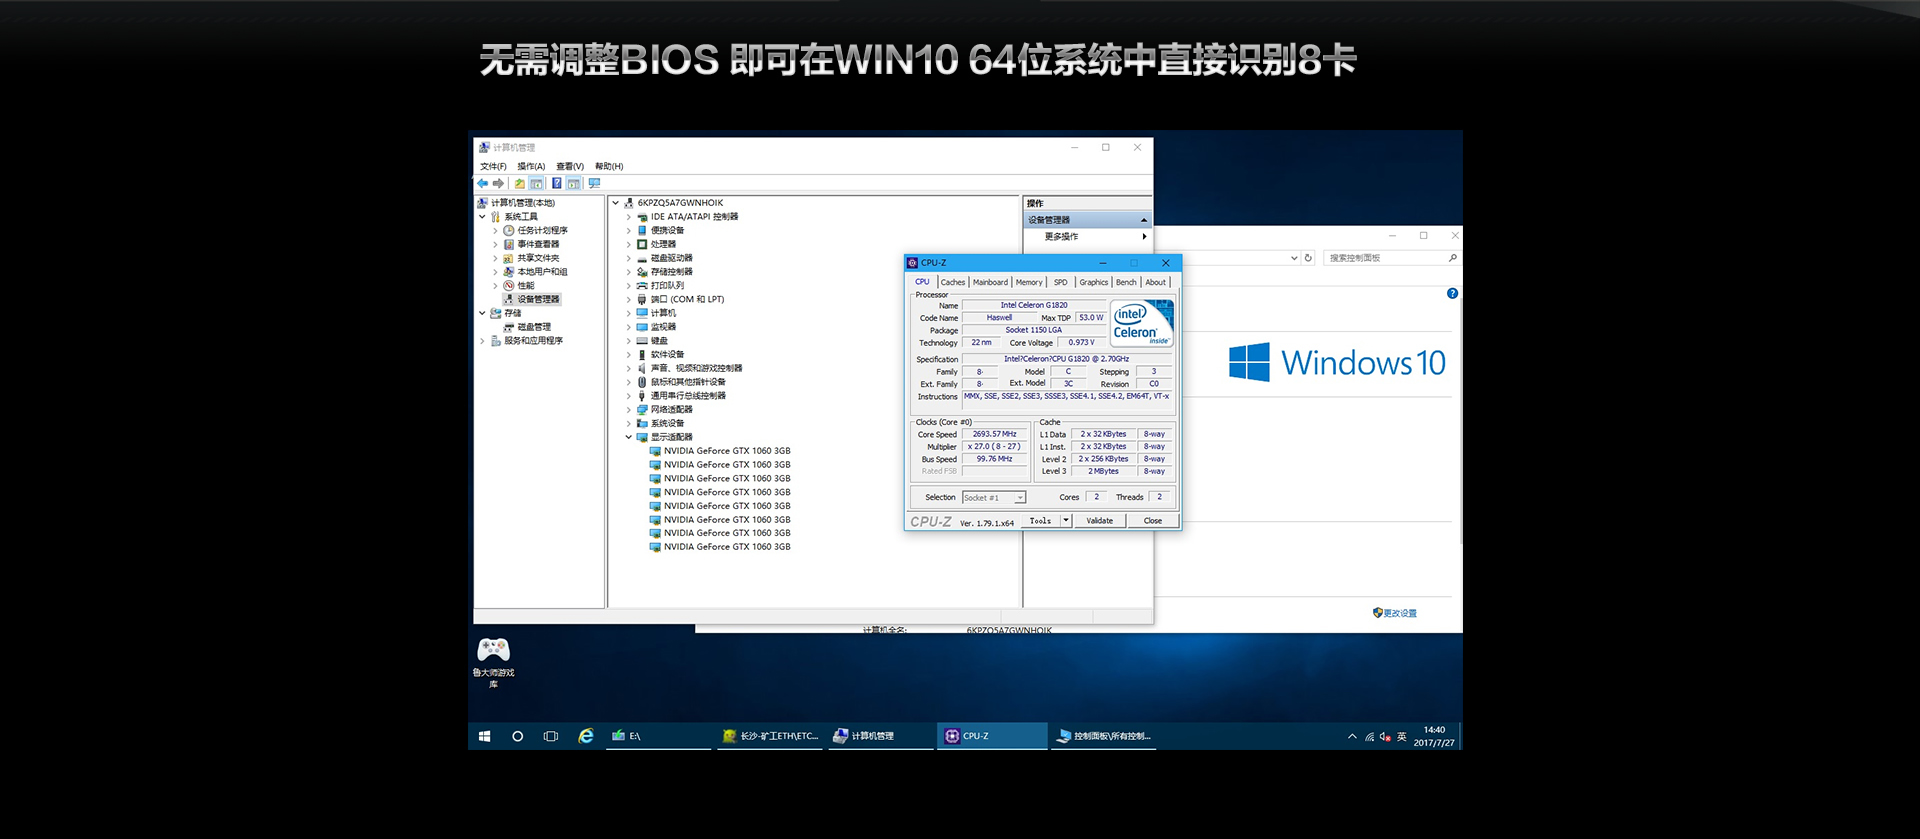Switch to the Mainboard tab in CPU-Z
The height and width of the screenshot is (839, 1920).
tap(990, 282)
